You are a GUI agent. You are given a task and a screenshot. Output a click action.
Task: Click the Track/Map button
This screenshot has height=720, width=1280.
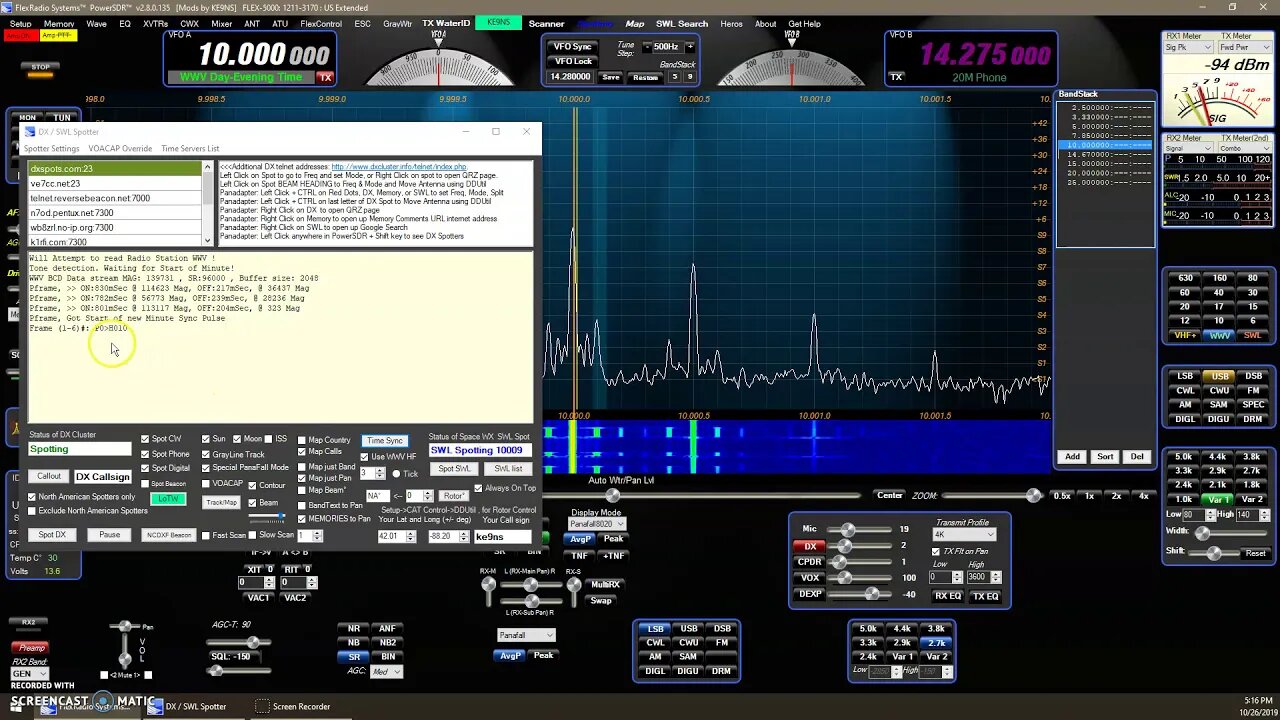[222, 503]
